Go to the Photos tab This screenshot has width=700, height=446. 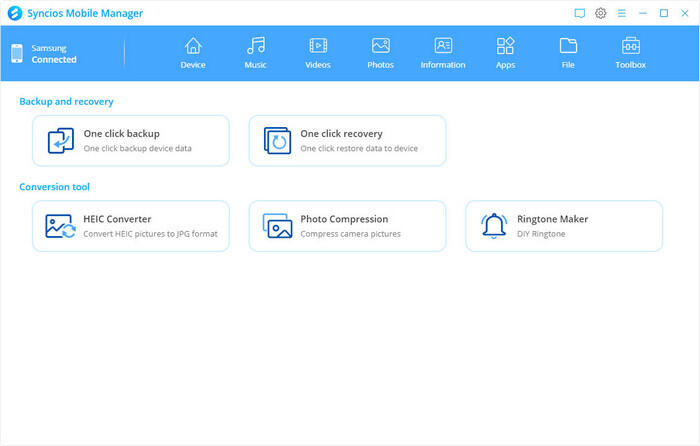pyautogui.click(x=380, y=52)
